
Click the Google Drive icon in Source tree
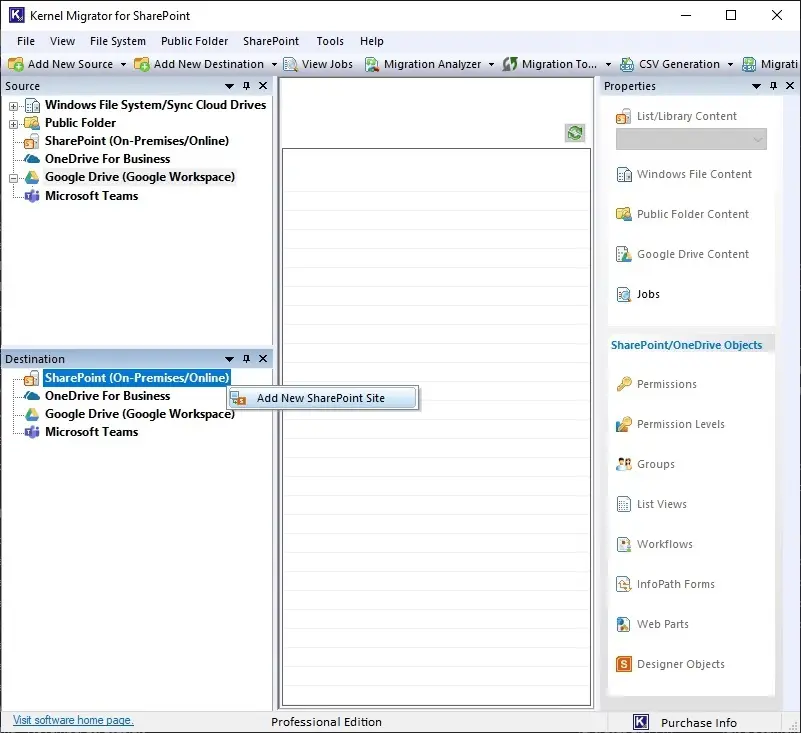click(x=32, y=177)
